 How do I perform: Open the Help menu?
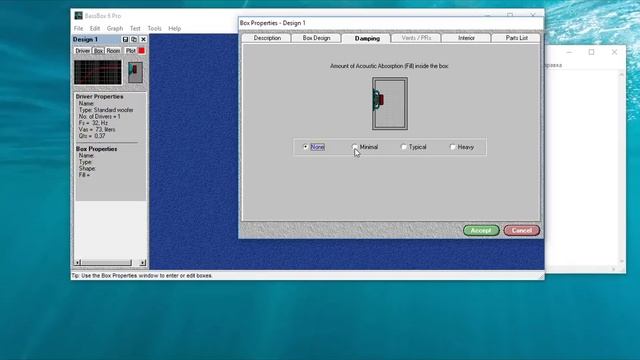174,29
